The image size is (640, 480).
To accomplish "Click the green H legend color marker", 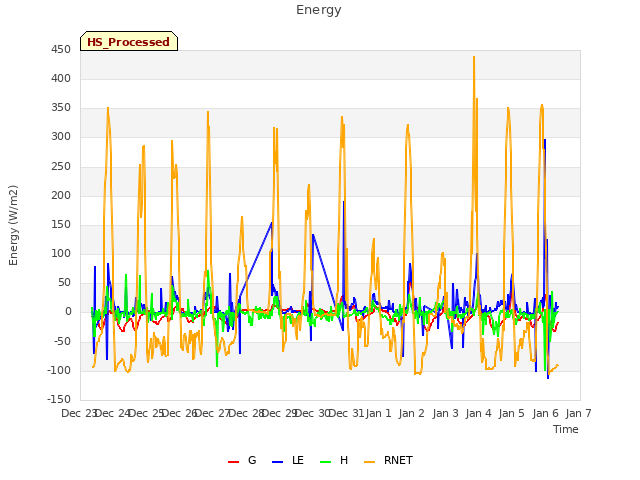I will pos(325,462).
